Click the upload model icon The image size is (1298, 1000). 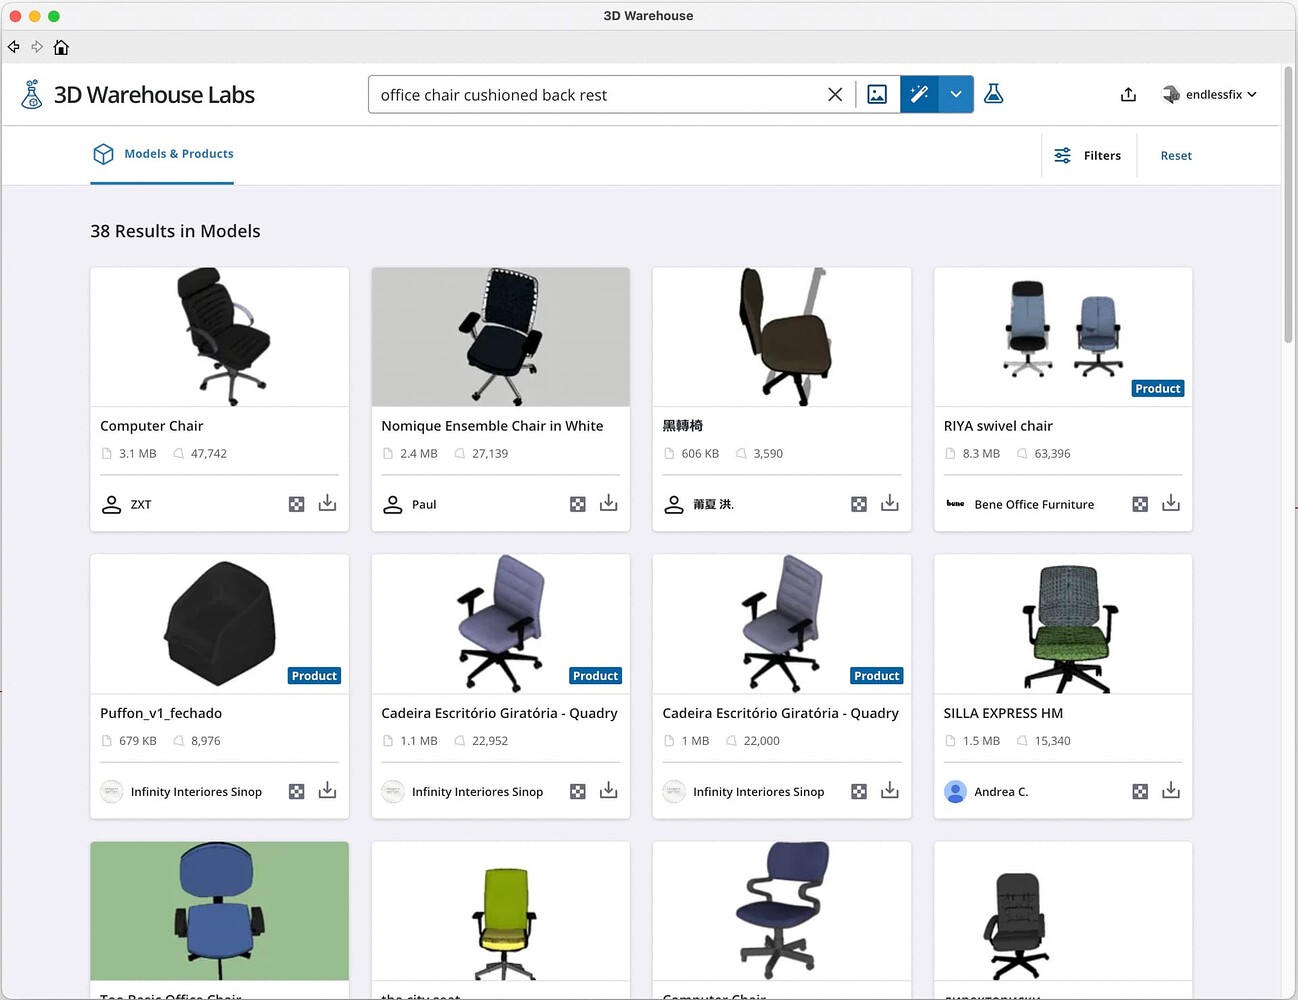tap(1128, 93)
